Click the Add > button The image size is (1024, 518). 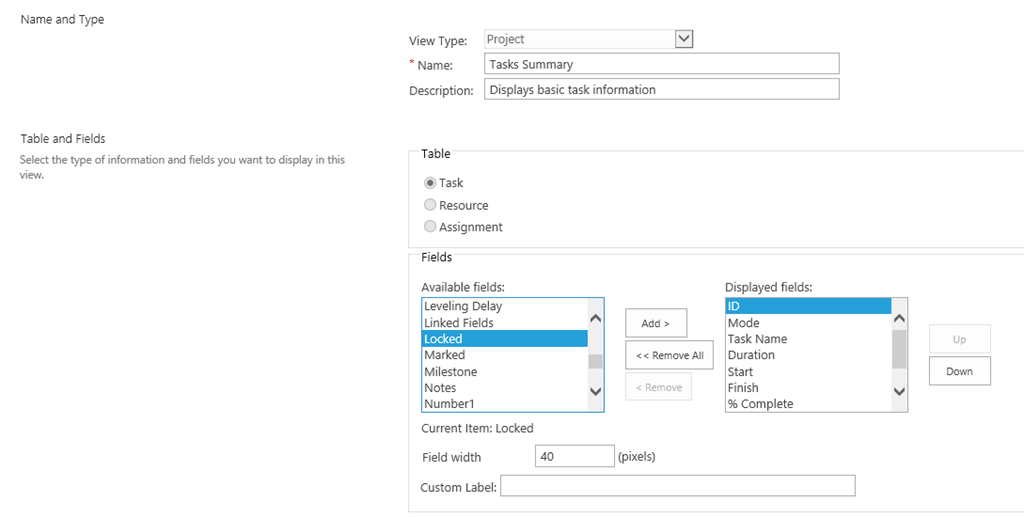coord(656,323)
